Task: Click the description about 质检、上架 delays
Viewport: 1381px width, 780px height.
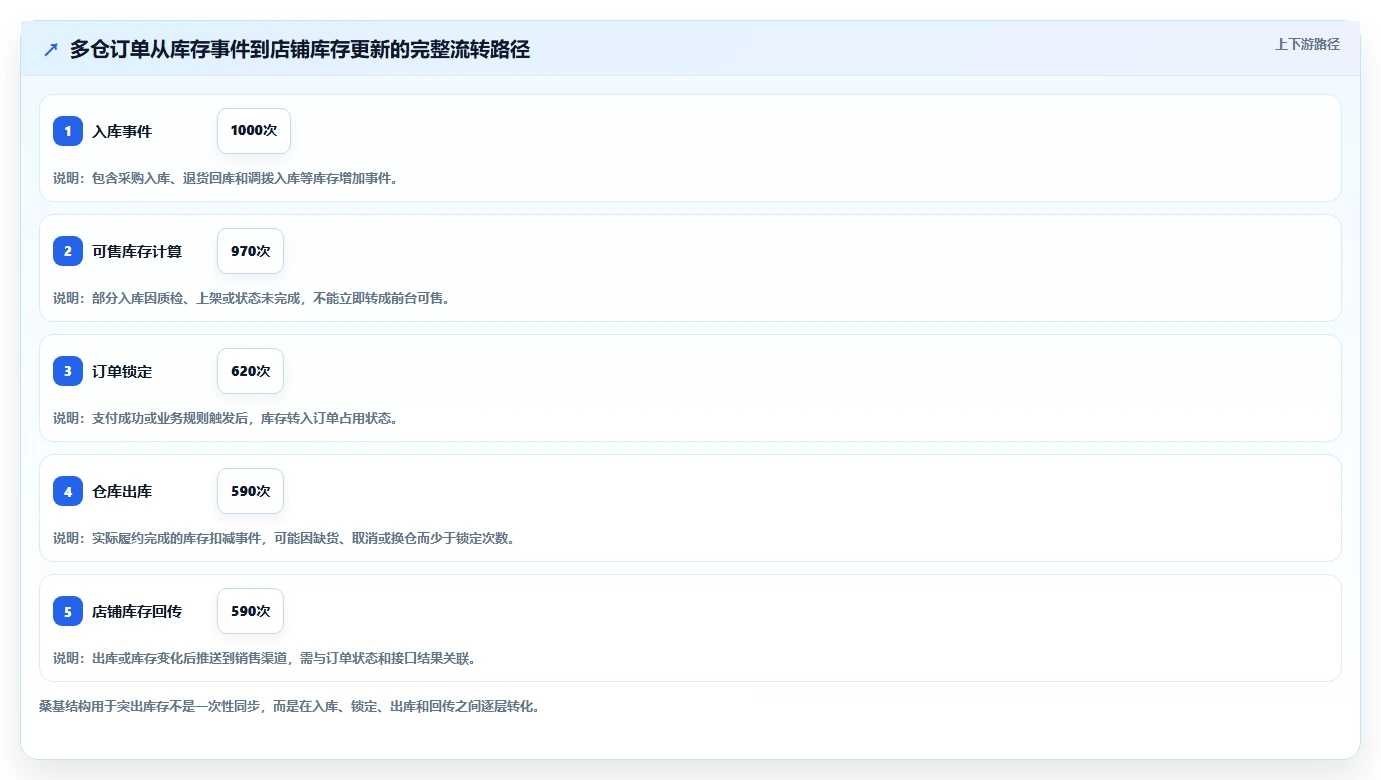Action: [x=252, y=298]
